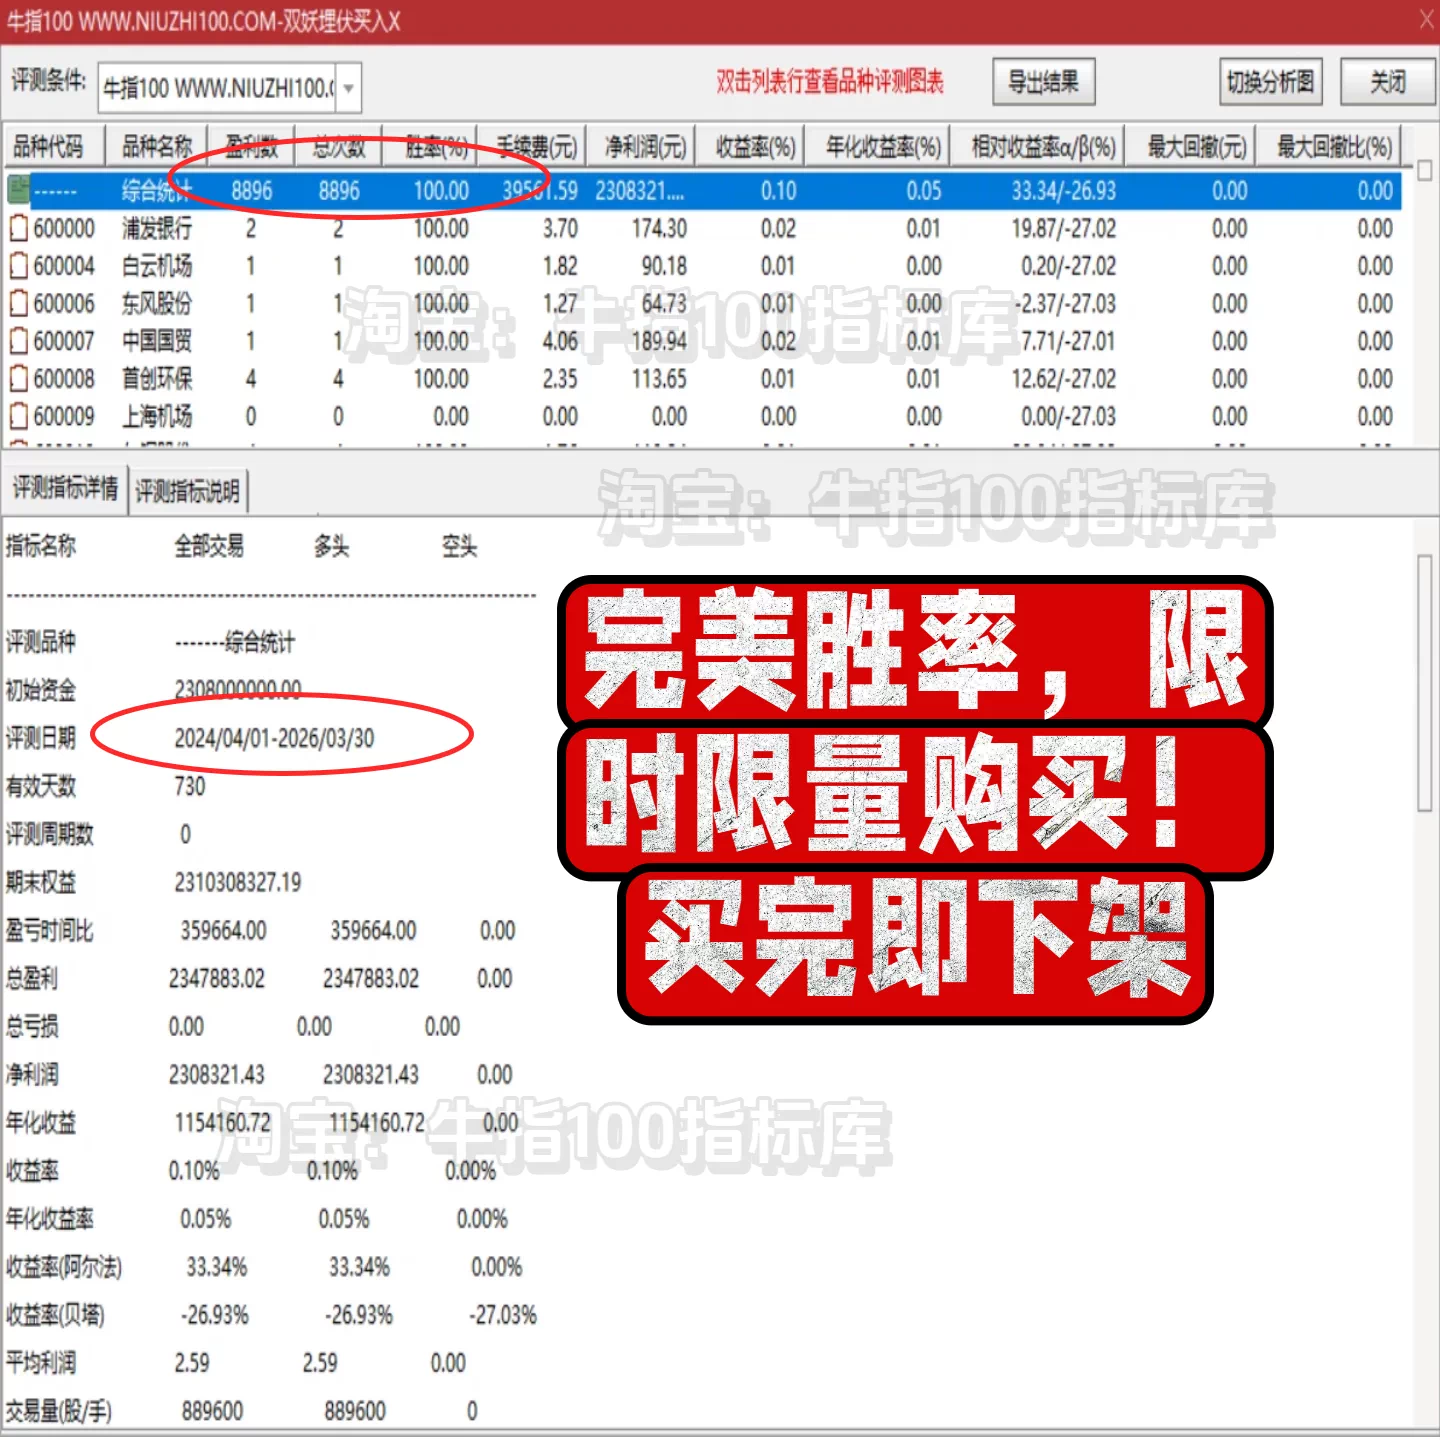Select the 中国国贸 row name
Screen dimensions: 1440x1440
pyautogui.click(x=157, y=341)
